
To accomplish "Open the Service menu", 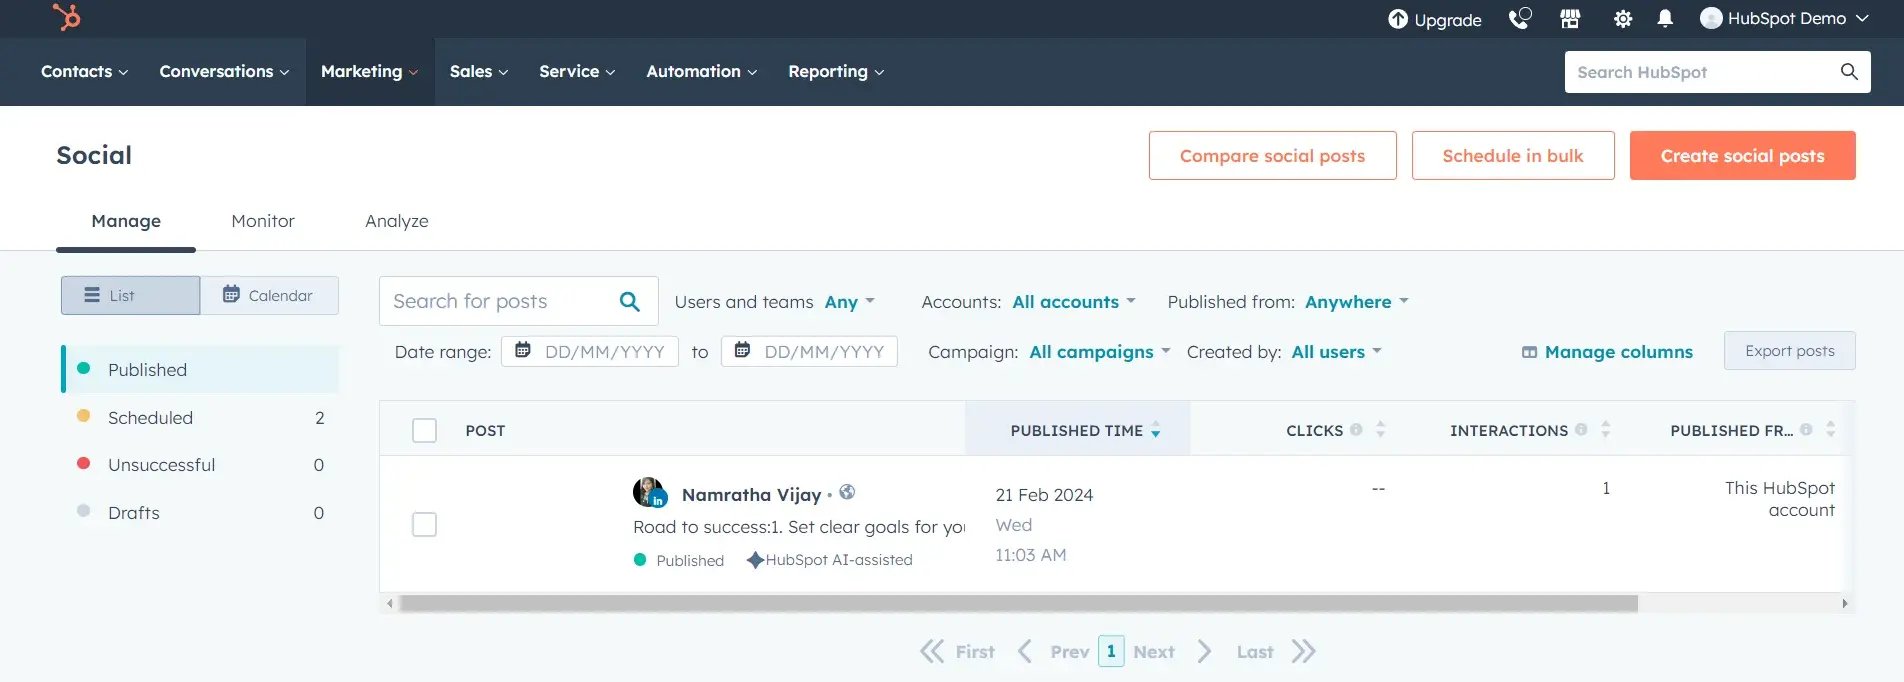I will point(577,72).
